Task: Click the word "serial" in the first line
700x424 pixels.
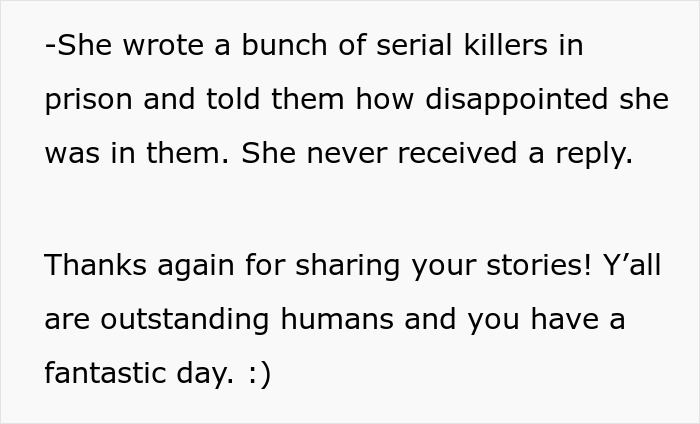Action: 414,45
